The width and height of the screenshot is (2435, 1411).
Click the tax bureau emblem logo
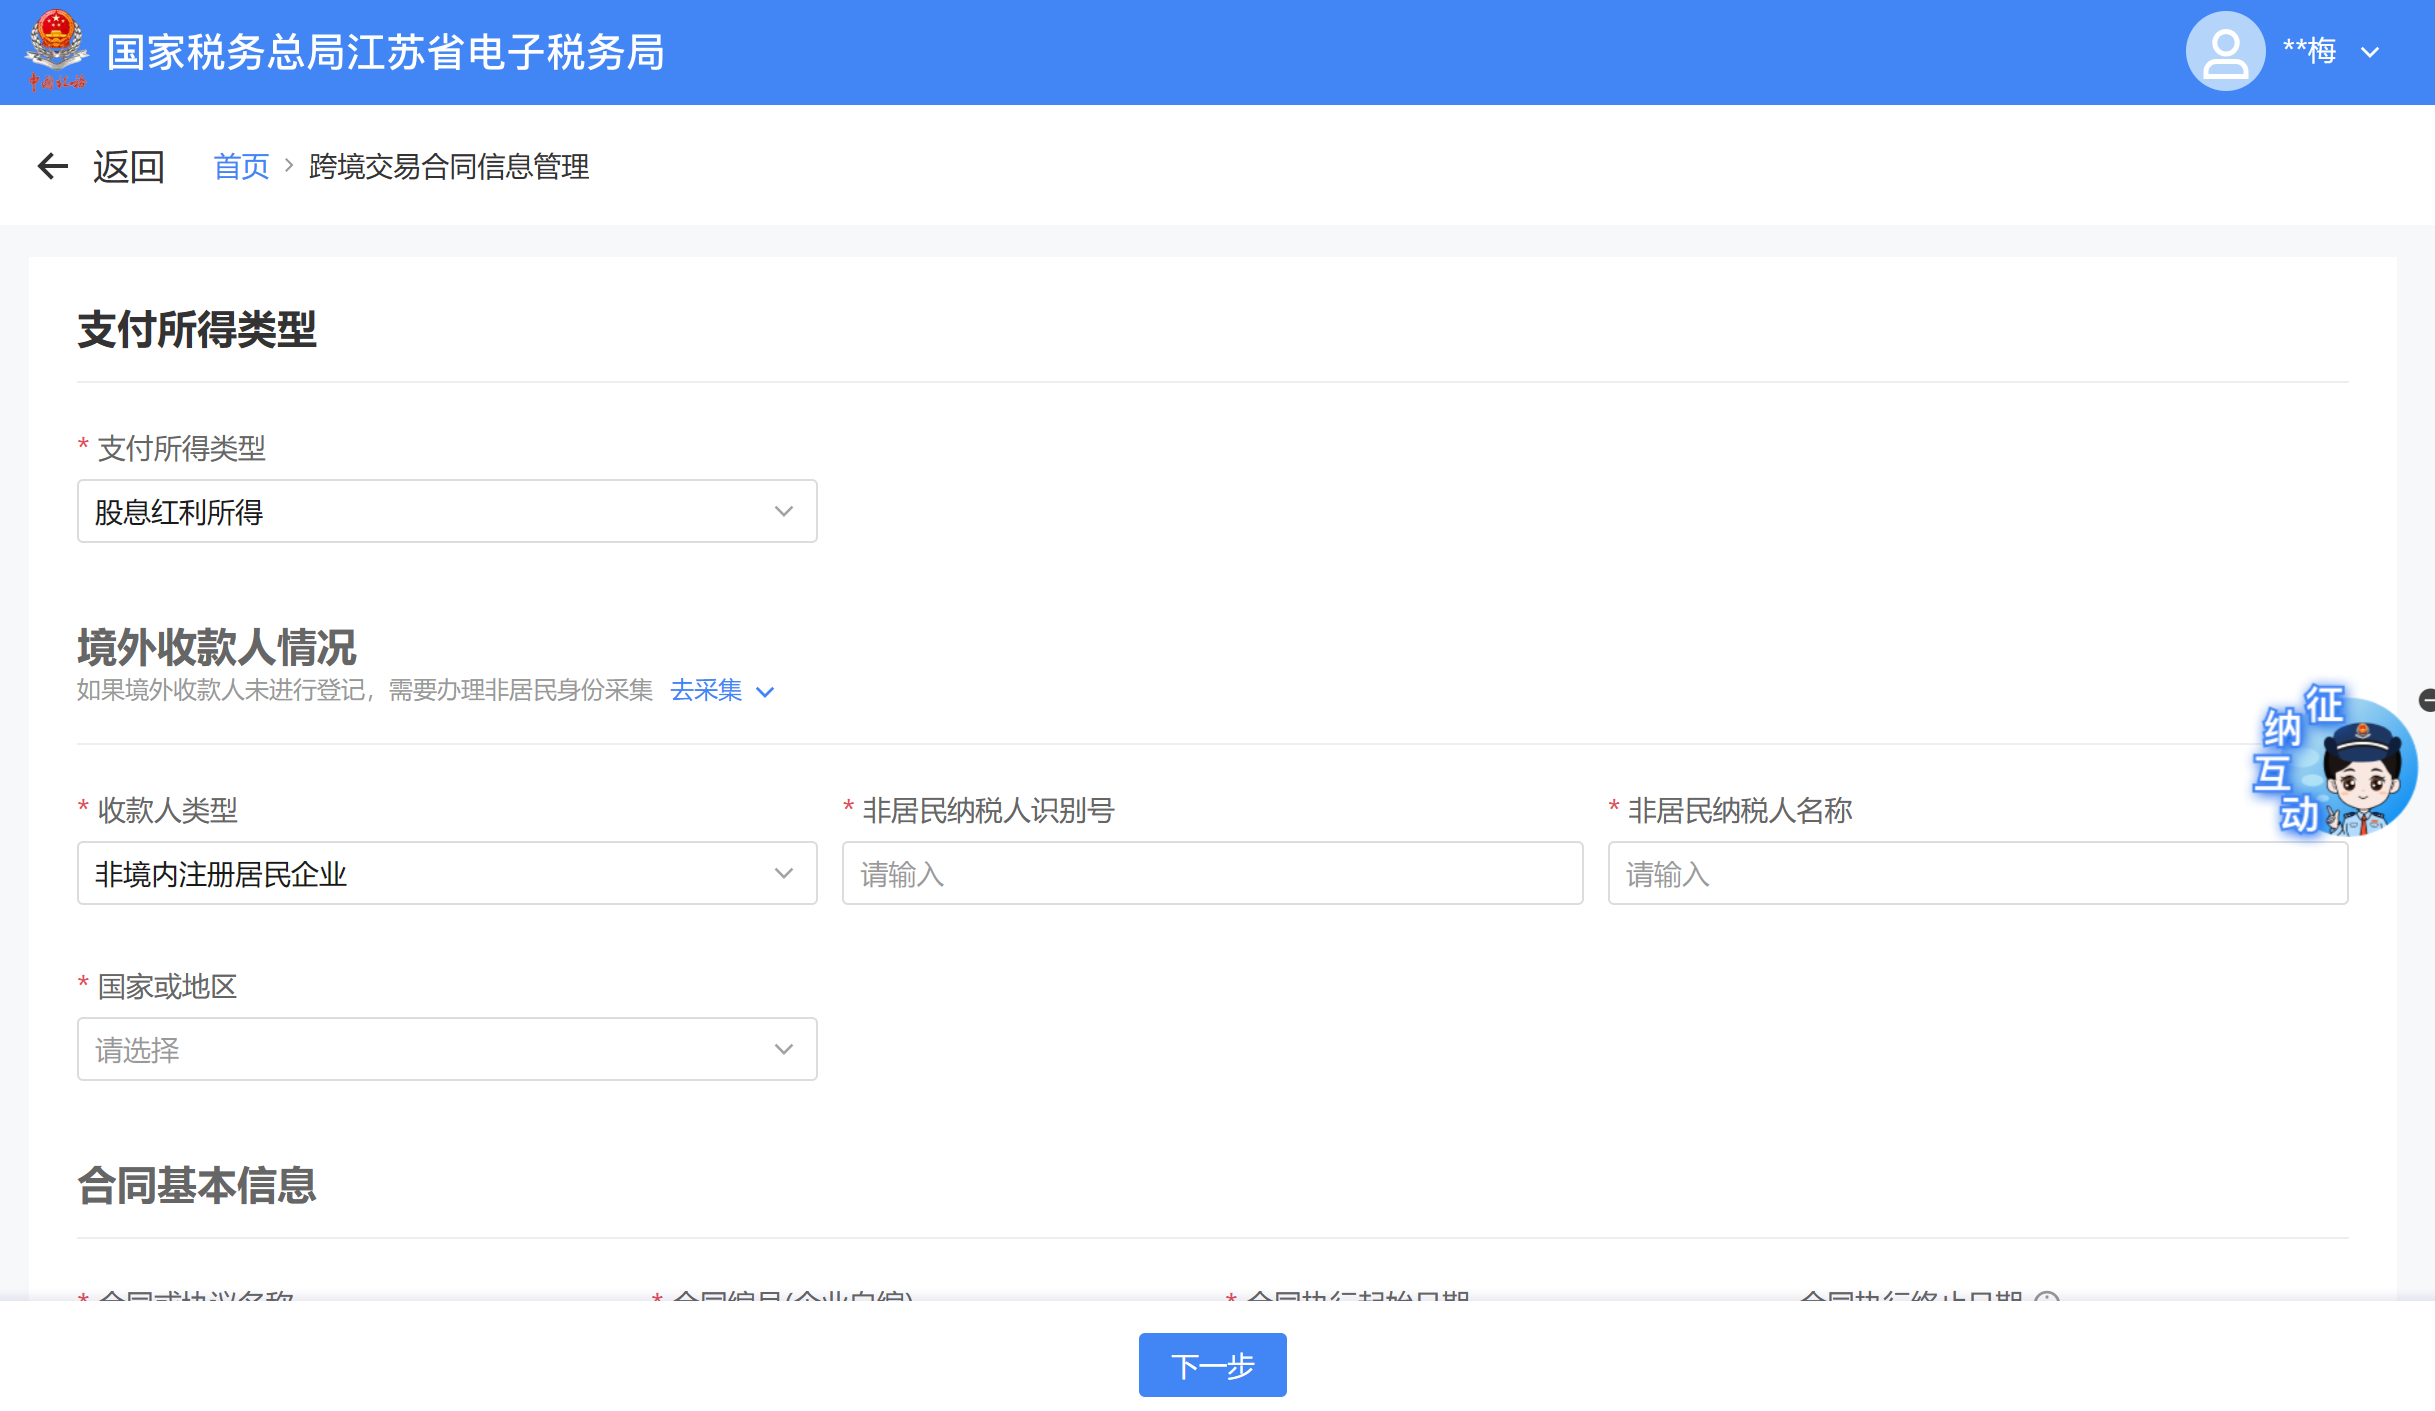tap(56, 51)
